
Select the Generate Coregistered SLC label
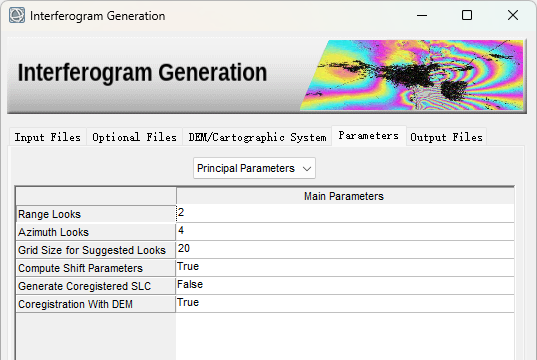96,286
